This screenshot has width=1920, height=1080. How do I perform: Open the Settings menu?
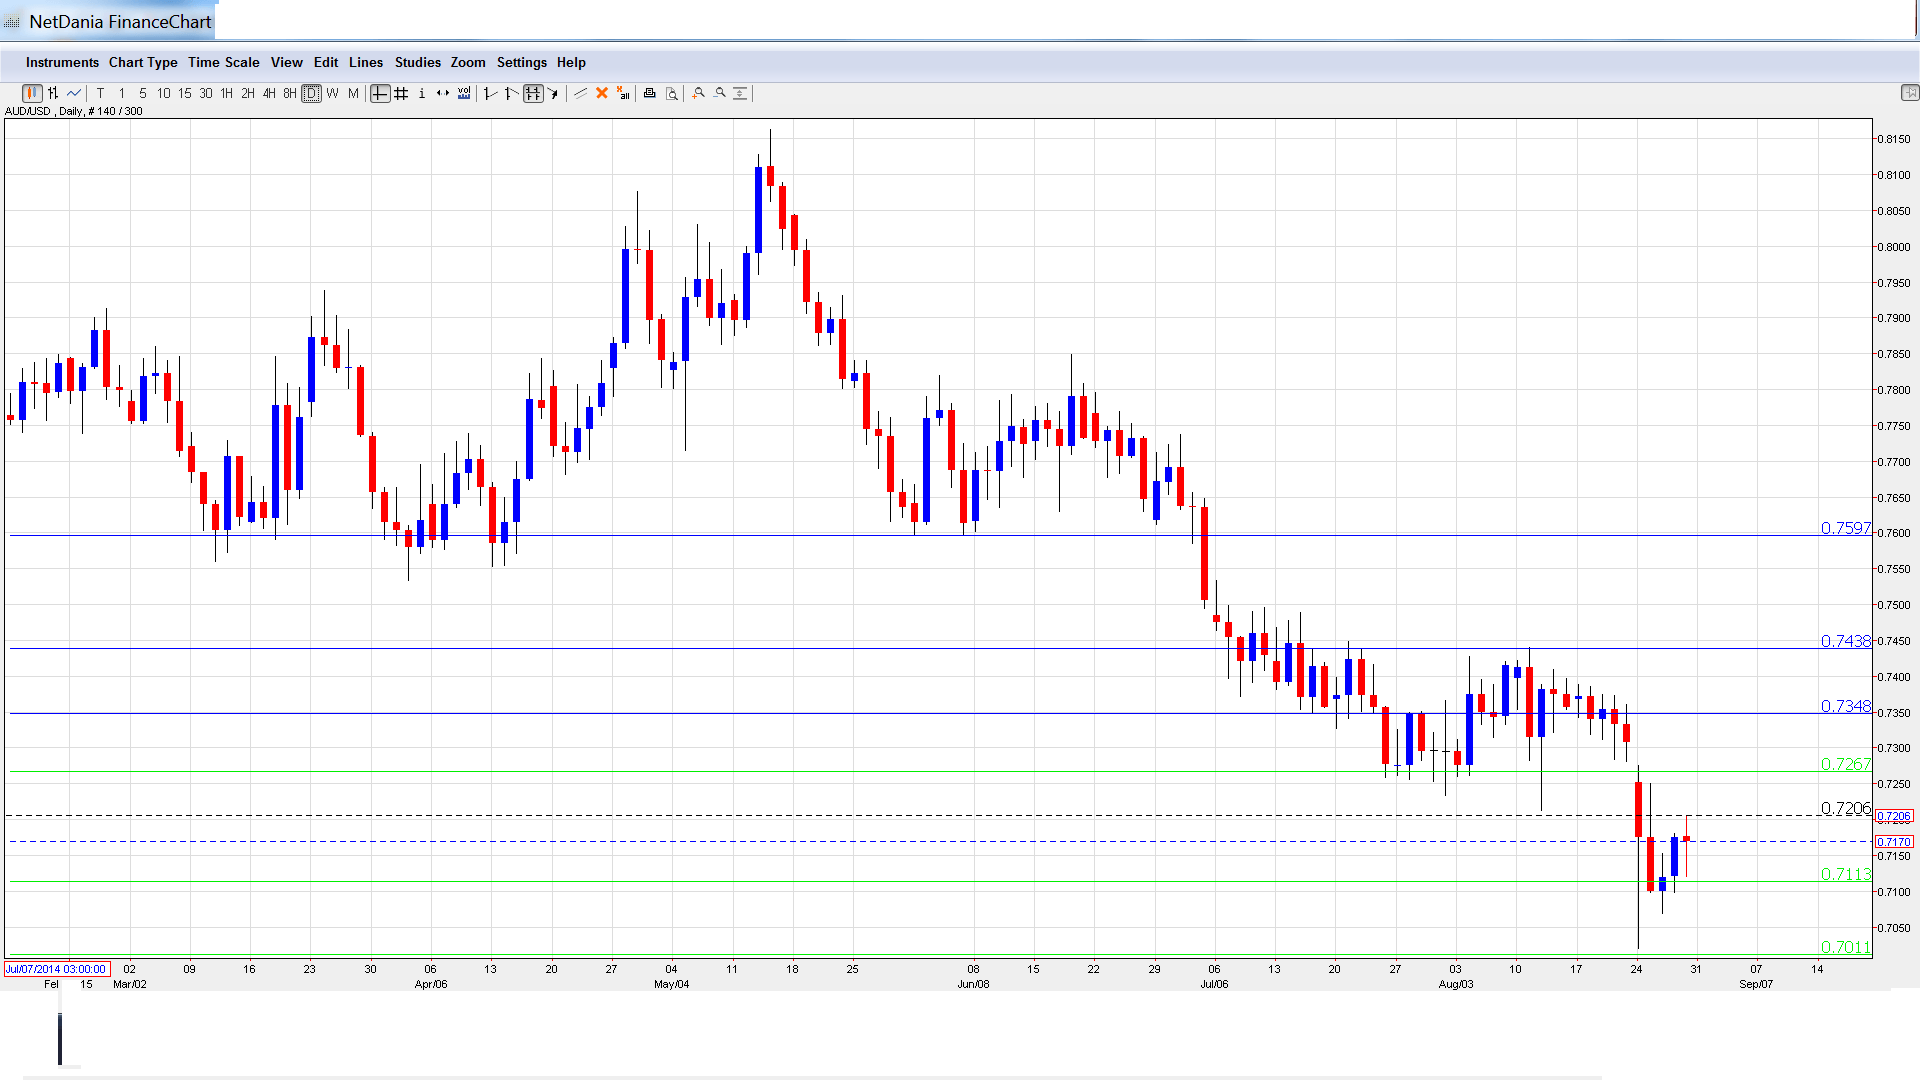point(521,62)
